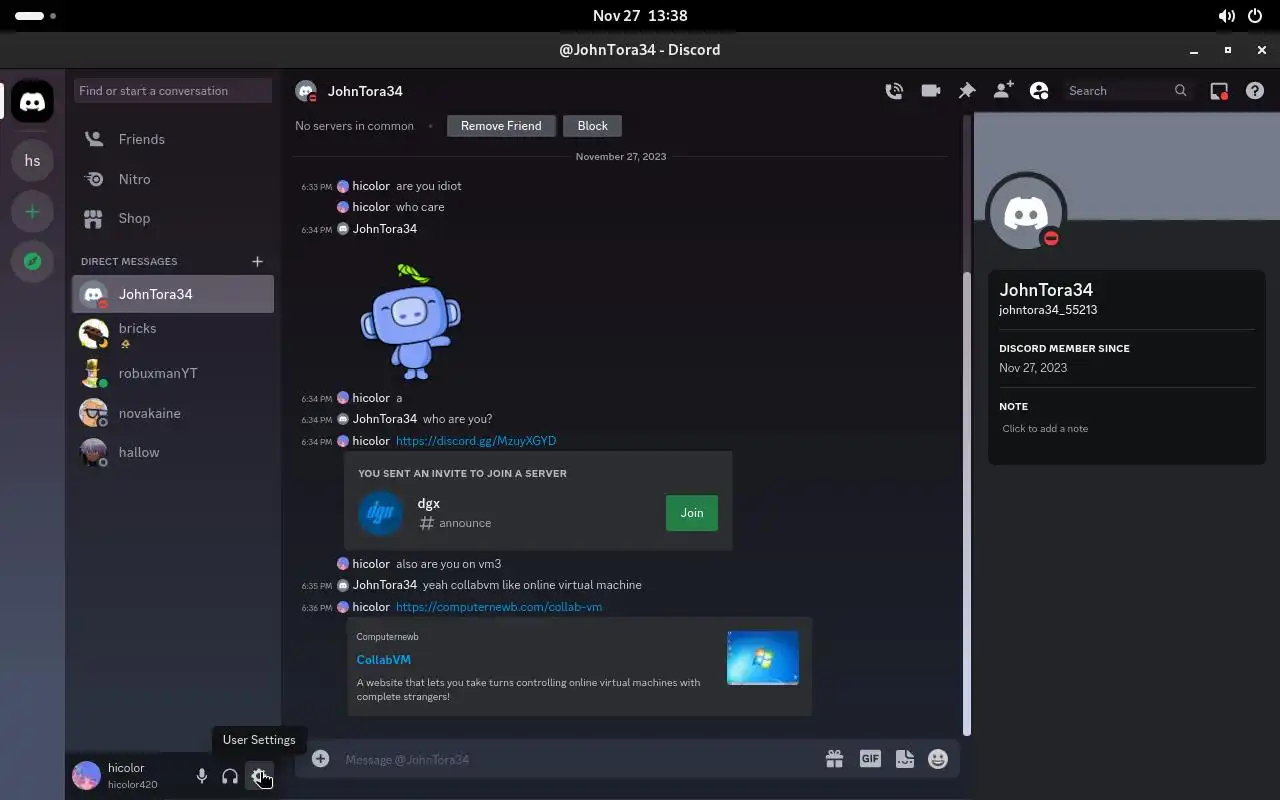Screen dimensions: 1280x800
Task: Open Nitro page
Action: (173, 179)
